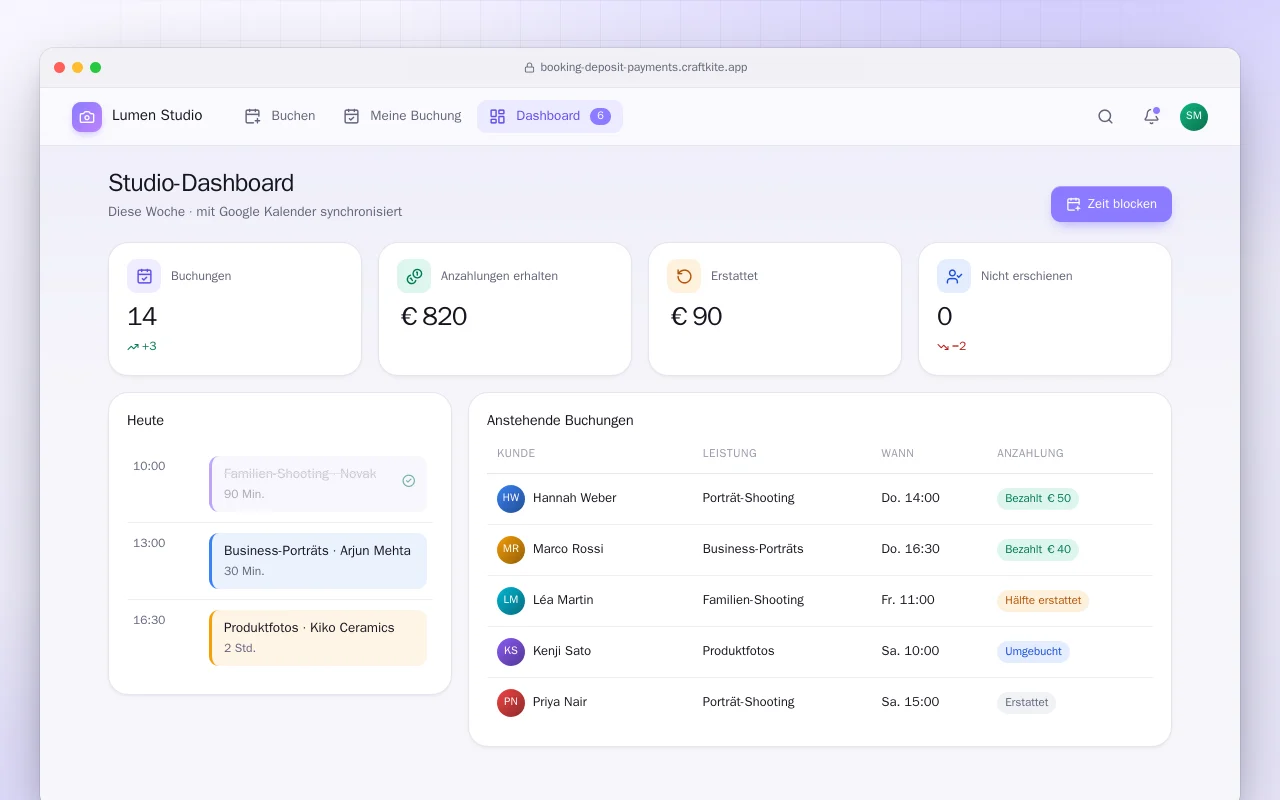
Task: Go to the Buchen tab
Action: [x=280, y=116]
